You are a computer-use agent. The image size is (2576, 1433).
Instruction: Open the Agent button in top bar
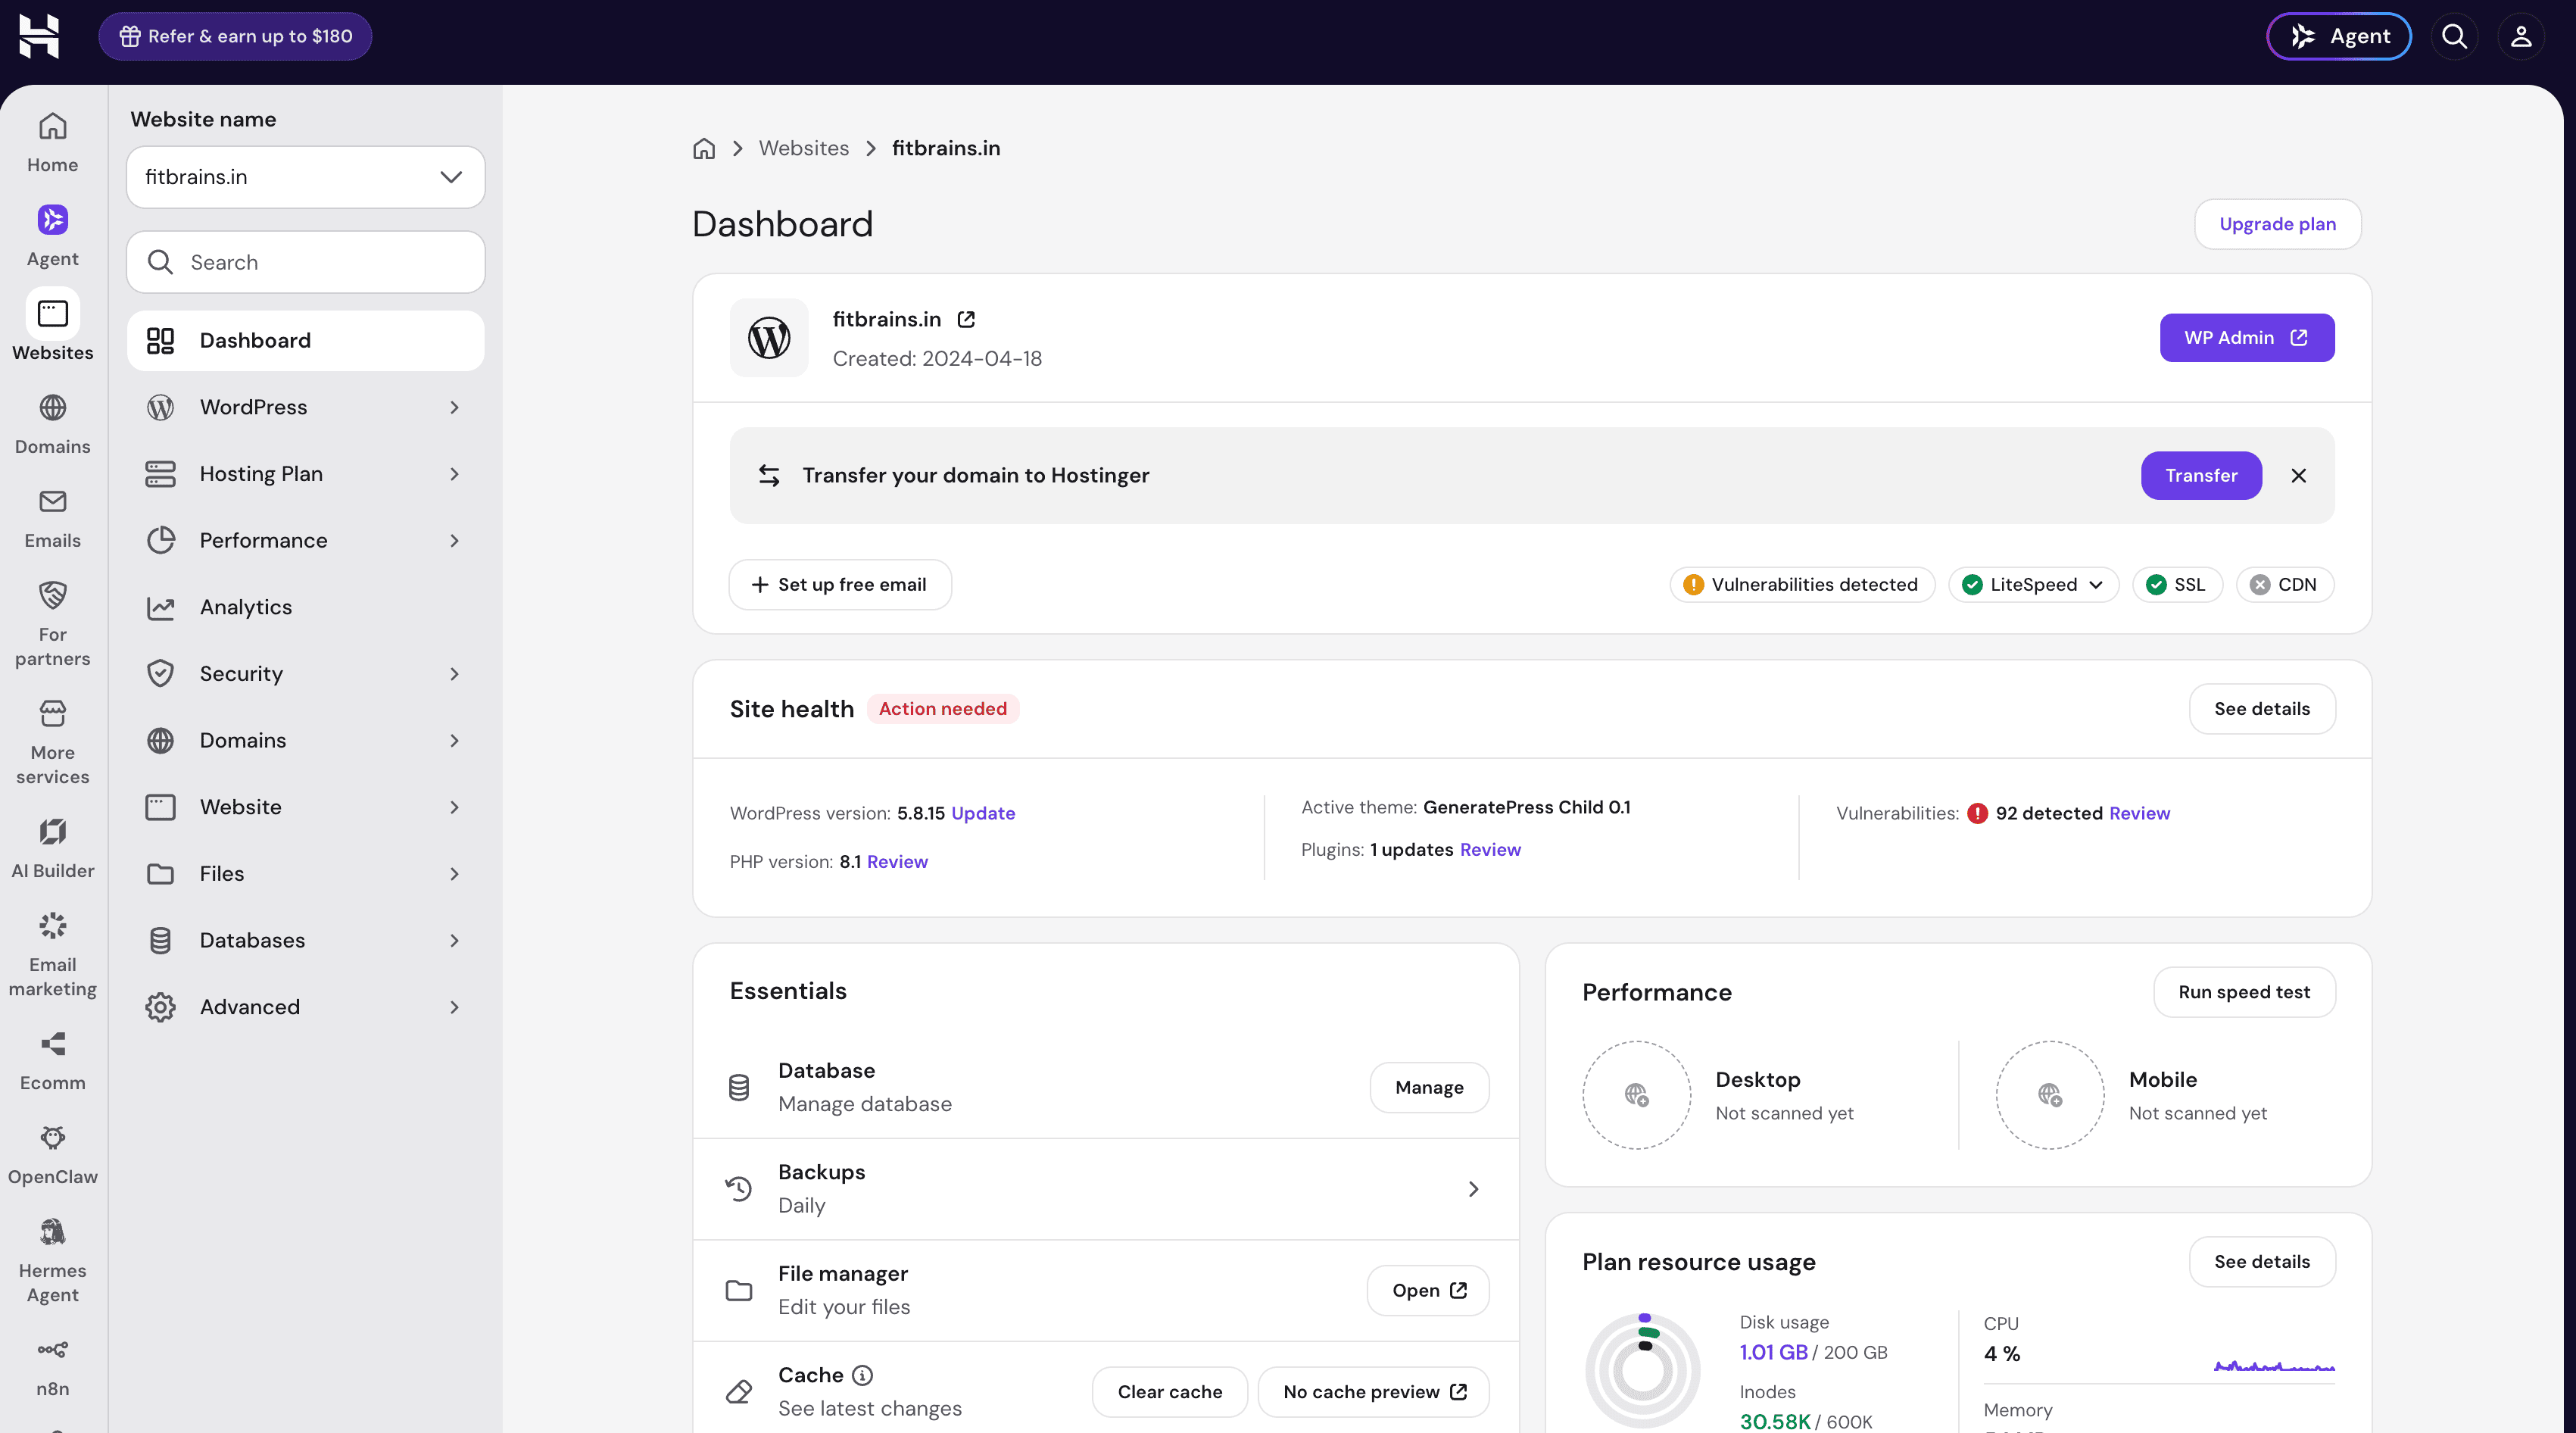pos(2338,36)
